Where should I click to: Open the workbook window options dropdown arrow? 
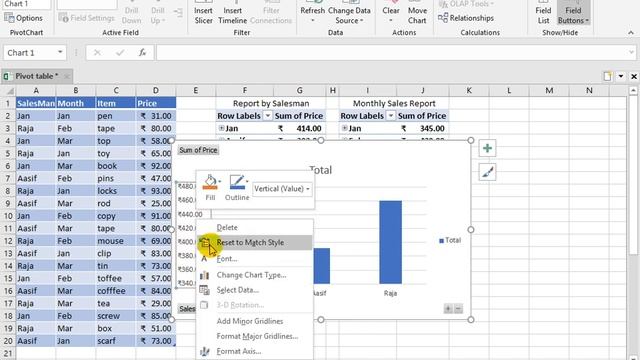pyautogui.click(x=621, y=76)
